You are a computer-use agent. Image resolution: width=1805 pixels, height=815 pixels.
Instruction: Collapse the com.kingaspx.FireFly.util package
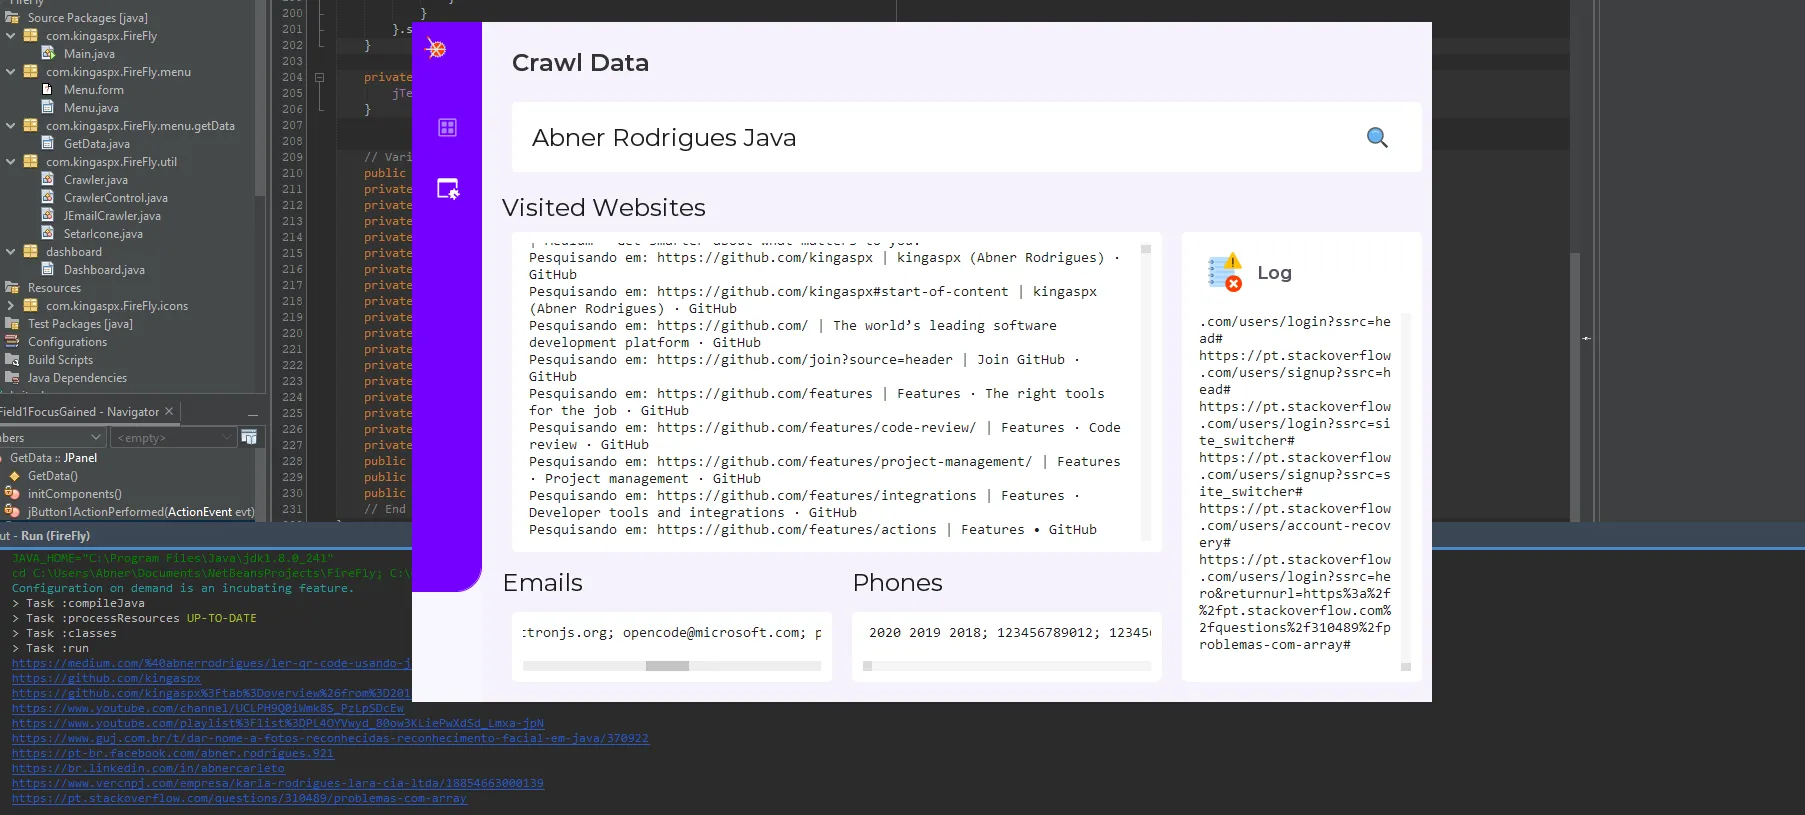[11, 161]
